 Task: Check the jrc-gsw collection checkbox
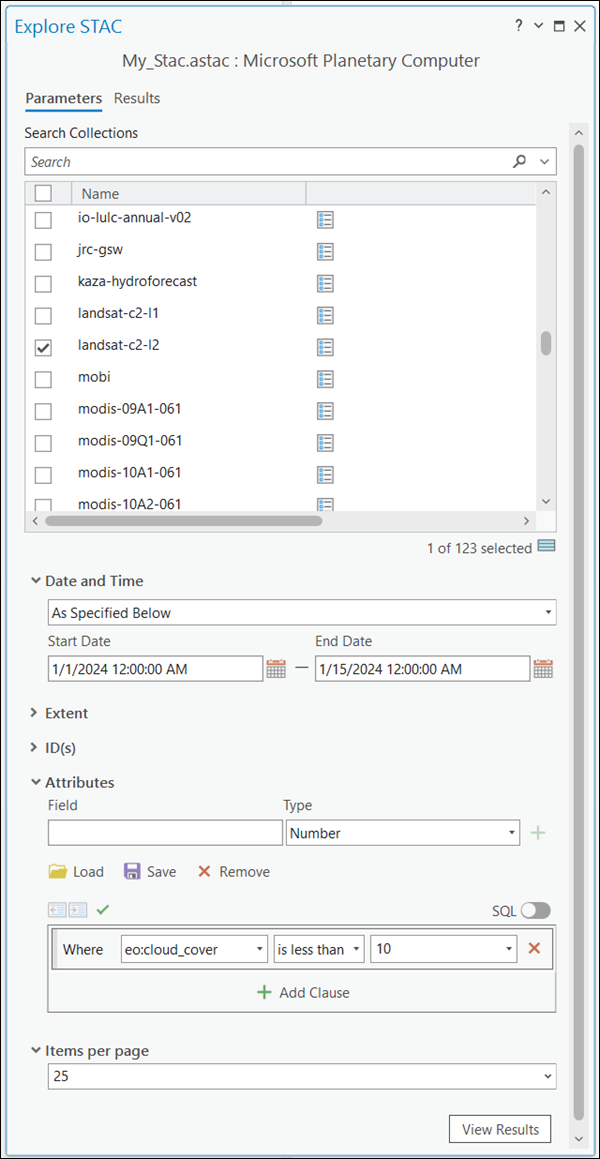tap(43, 251)
